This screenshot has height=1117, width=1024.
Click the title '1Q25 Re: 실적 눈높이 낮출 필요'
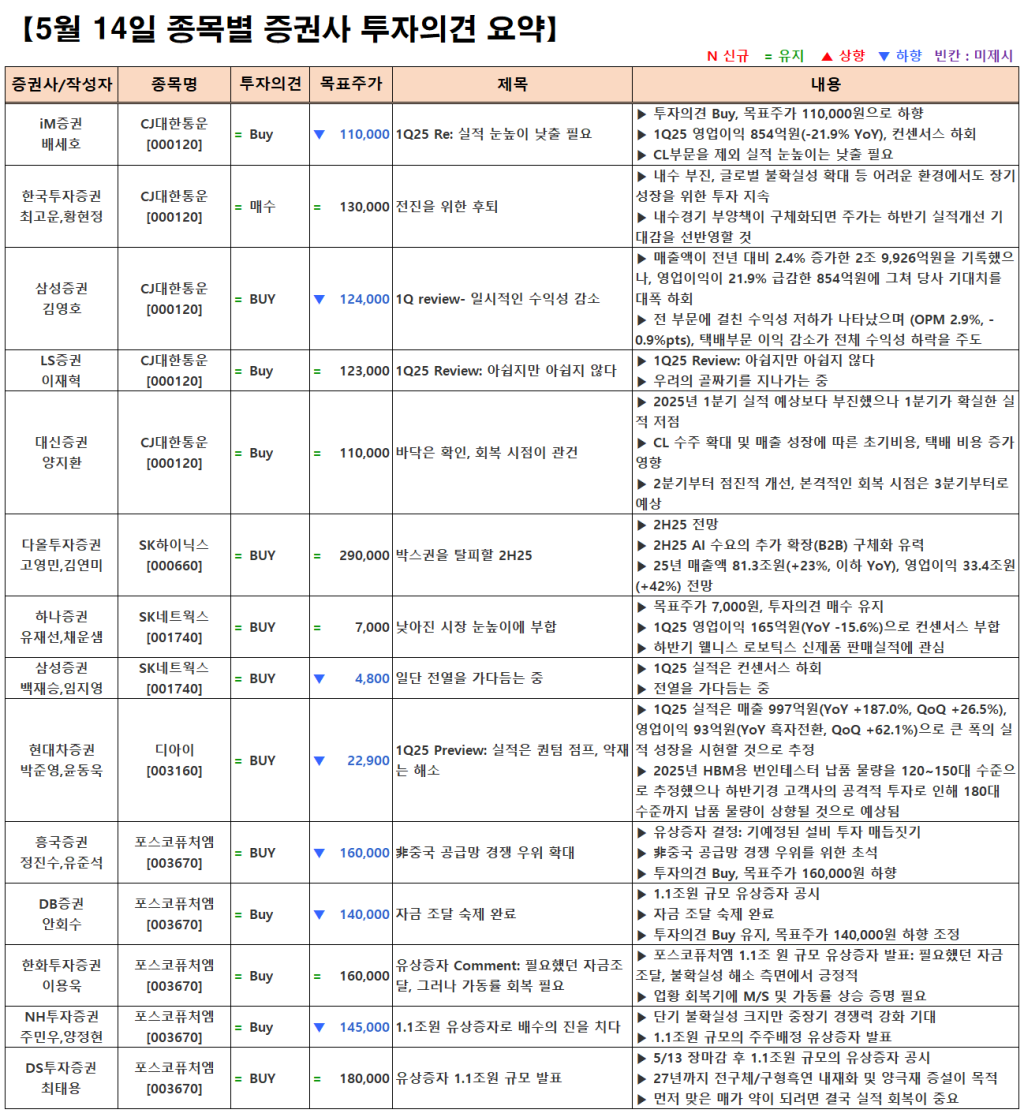coord(494,134)
